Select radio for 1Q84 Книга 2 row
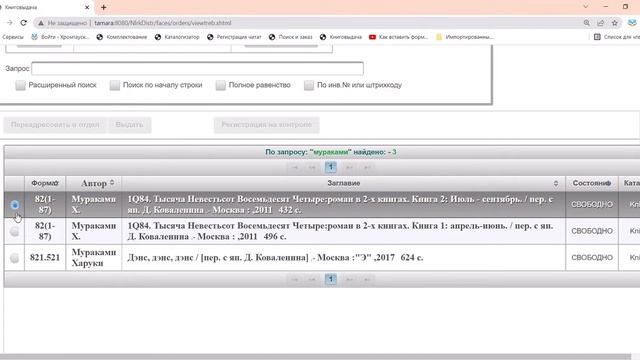 (15, 204)
